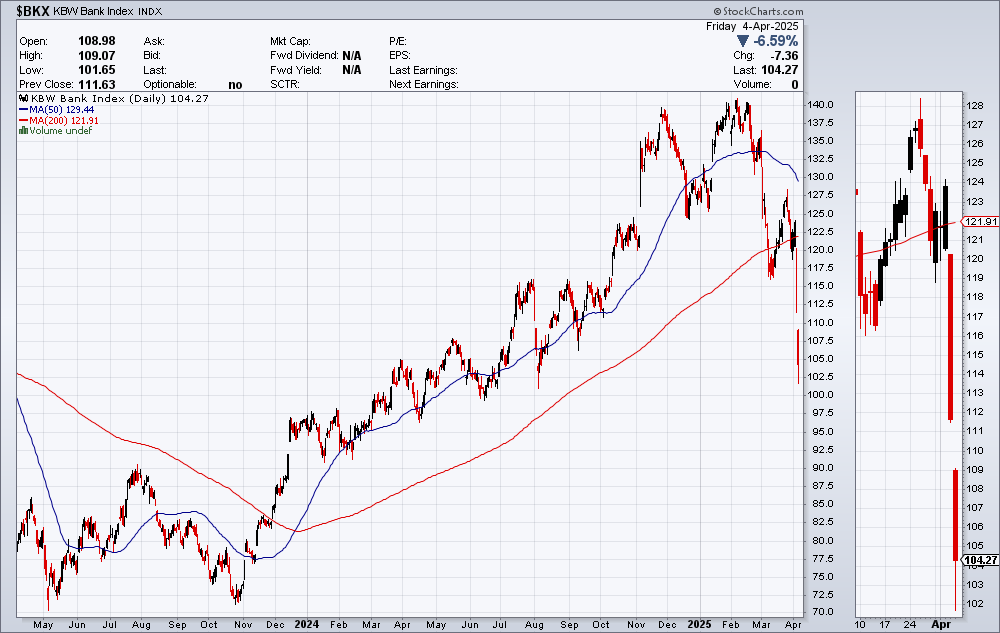Click the Fwd Dividend N/A value
Screen dimensions: 1000x633
[351, 55]
